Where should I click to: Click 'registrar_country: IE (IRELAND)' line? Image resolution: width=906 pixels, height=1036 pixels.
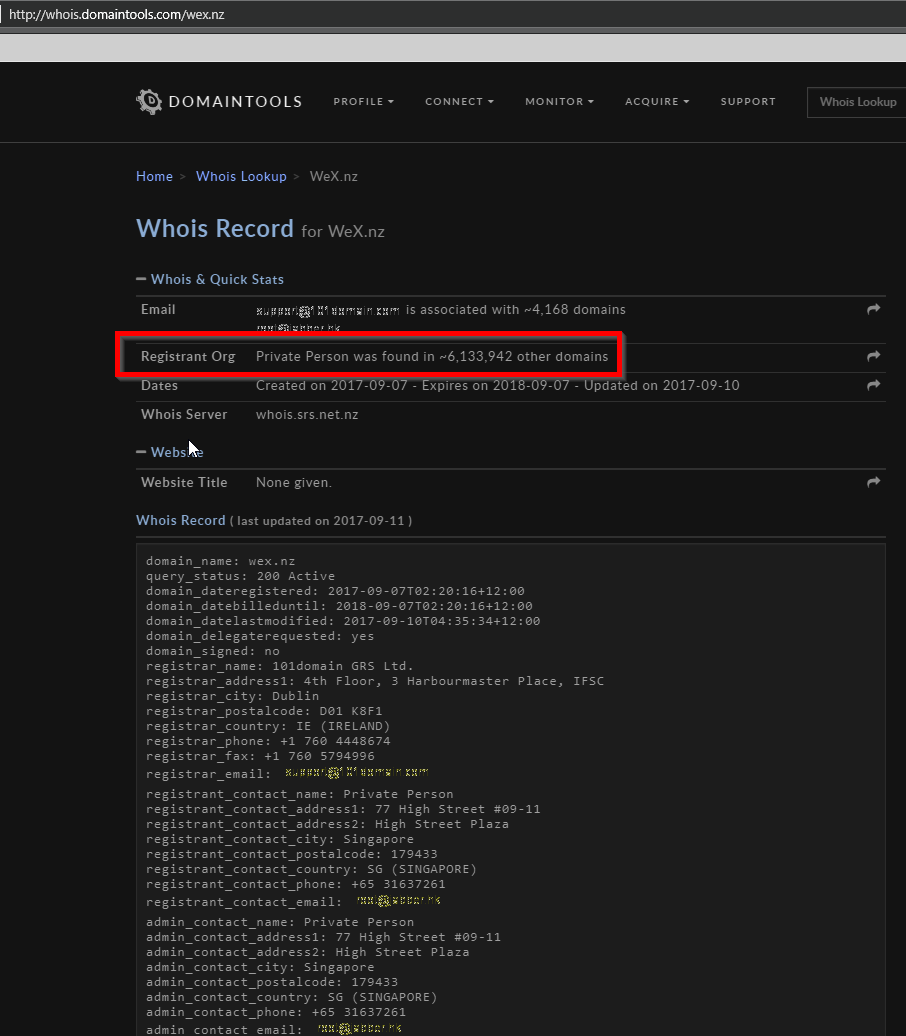[268, 726]
